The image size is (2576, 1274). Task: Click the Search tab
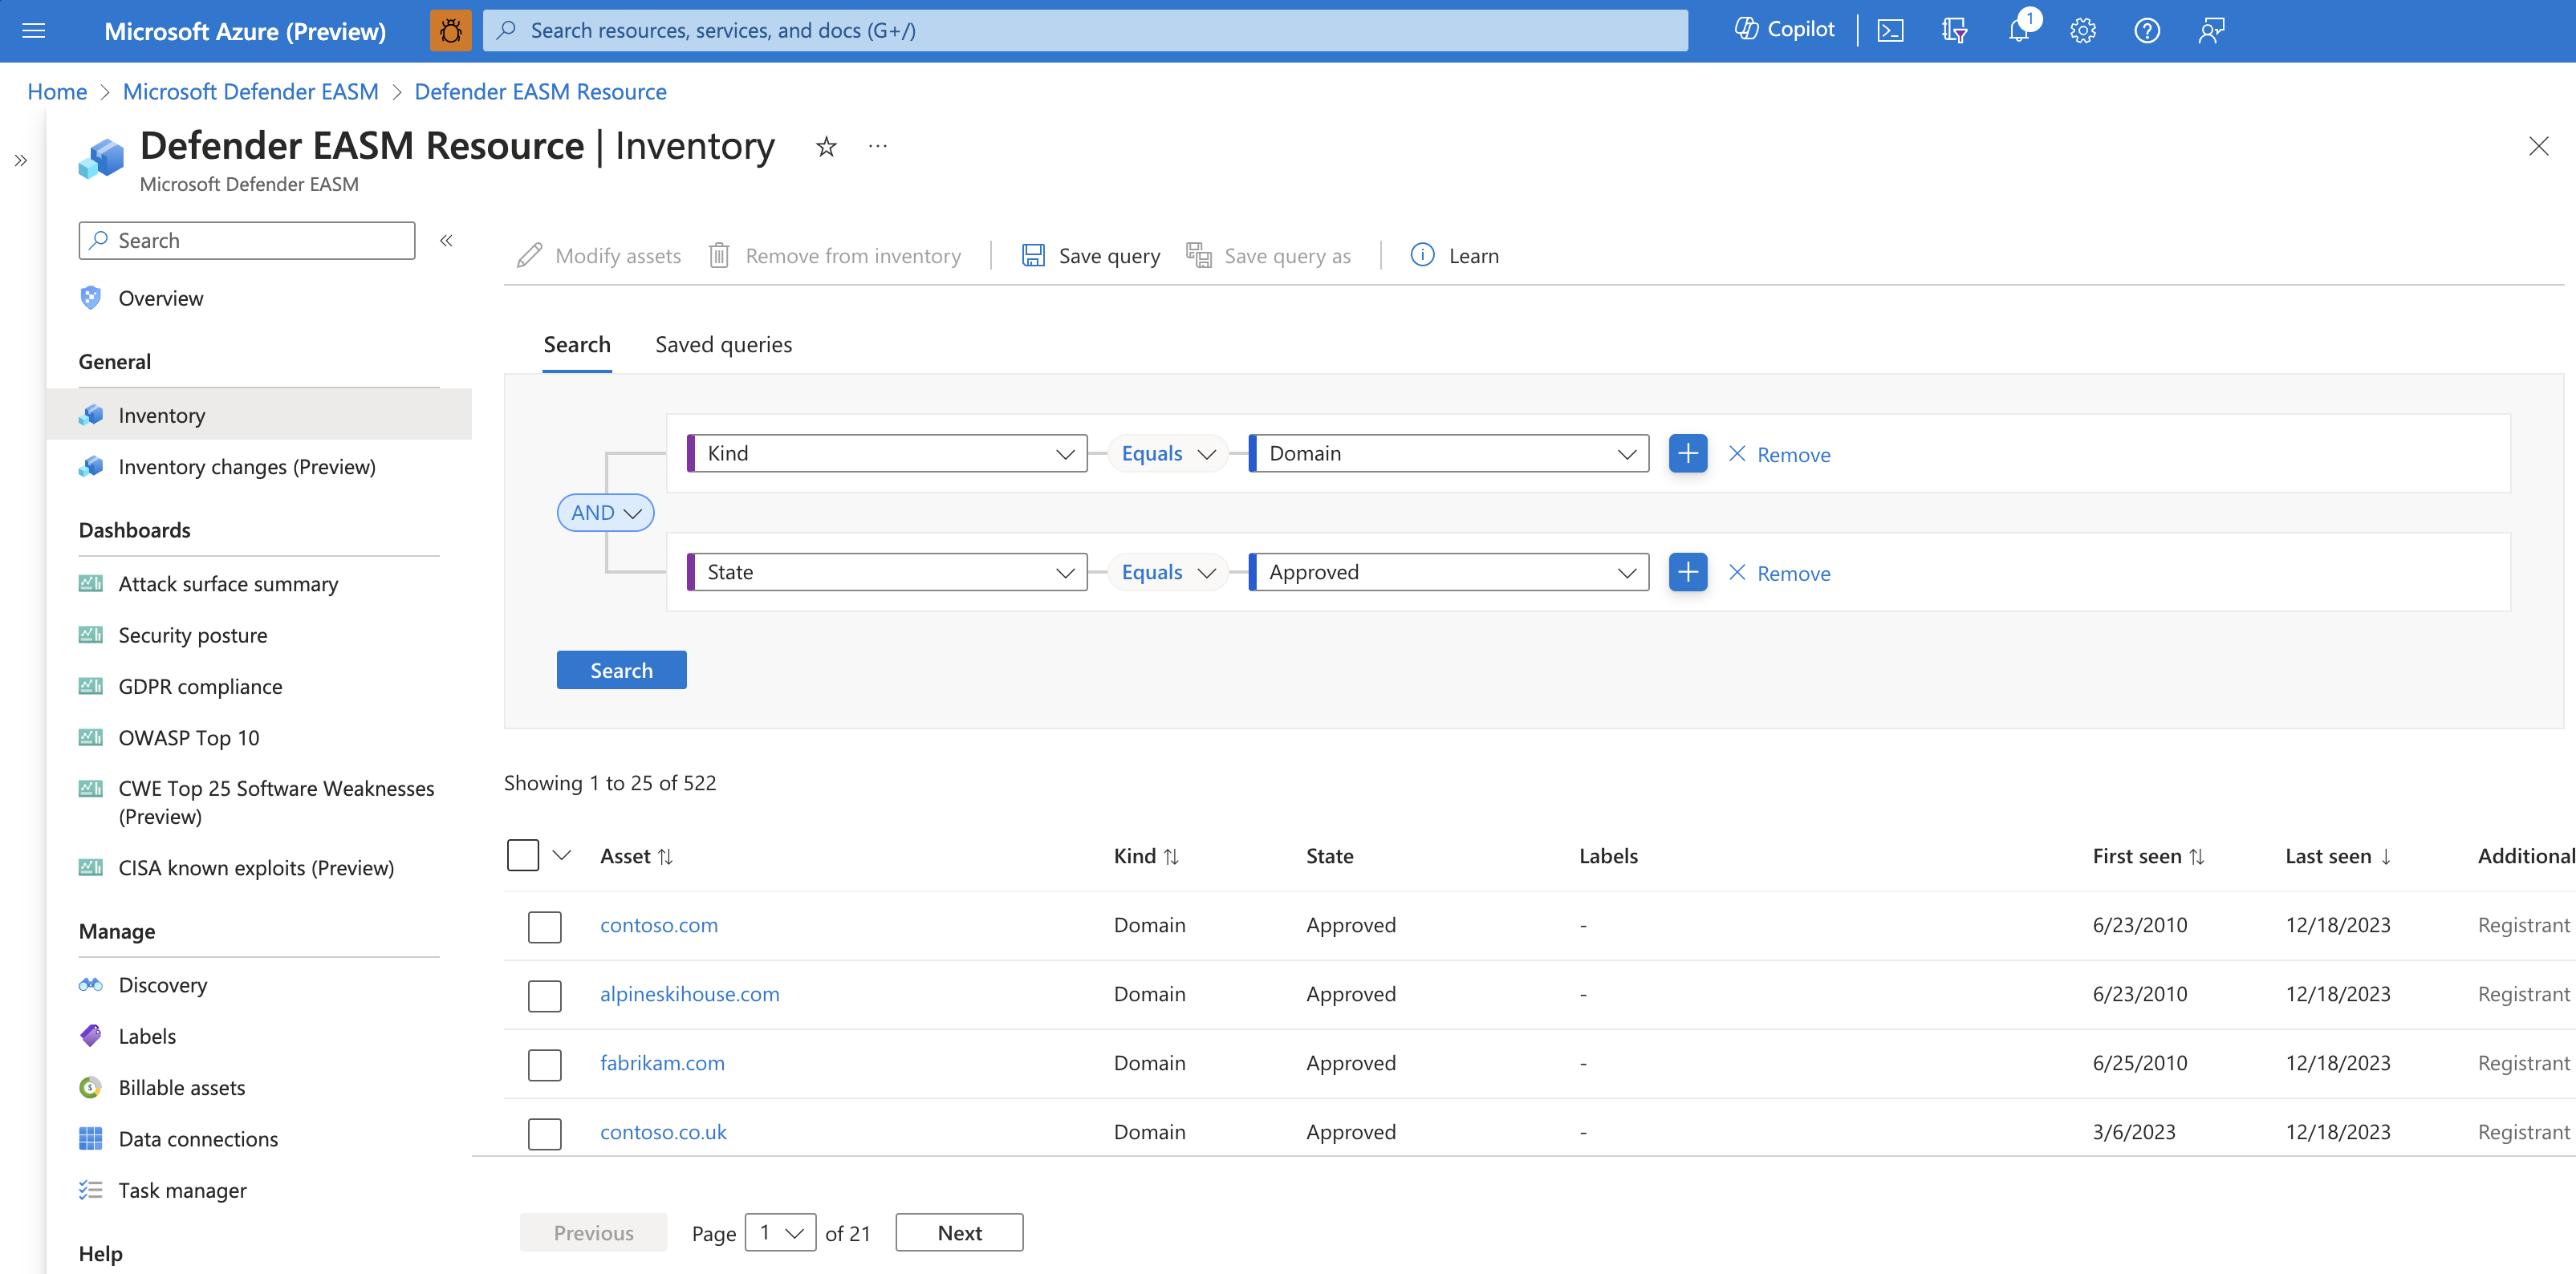(x=577, y=343)
